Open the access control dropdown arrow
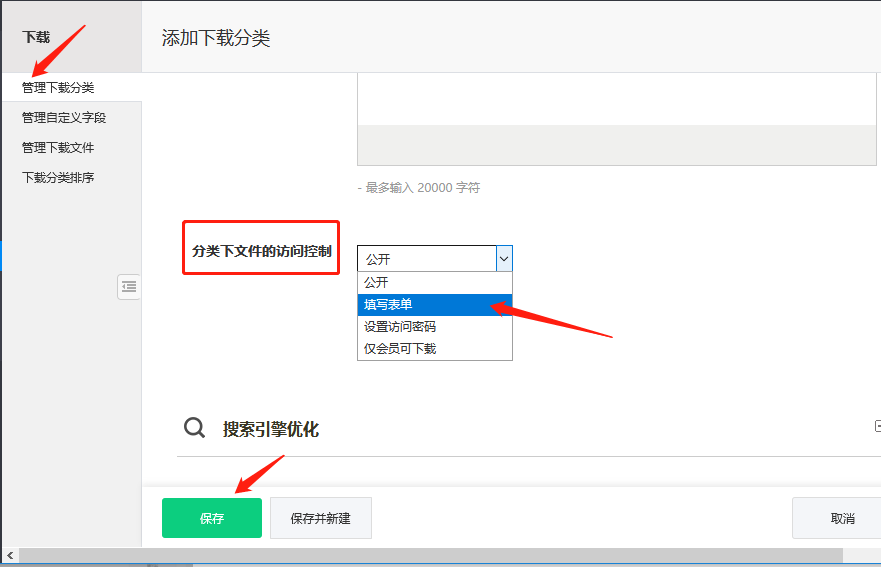Image resolution: width=881 pixels, height=567 pixels. coord(504,258)
